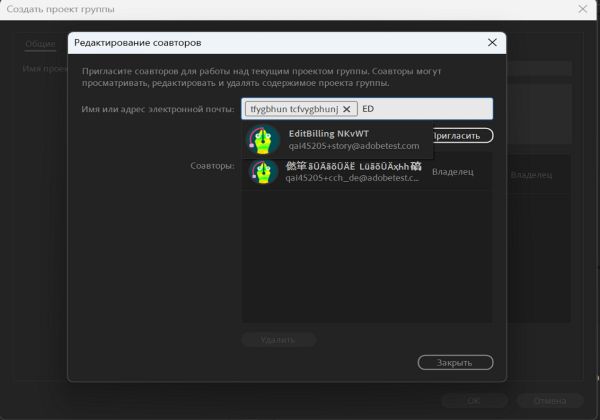Image resolution: width=600 pixels, height=420 pixels.
Task: Click the owner avatar in the Соавторы list
Action: [263, 172]
